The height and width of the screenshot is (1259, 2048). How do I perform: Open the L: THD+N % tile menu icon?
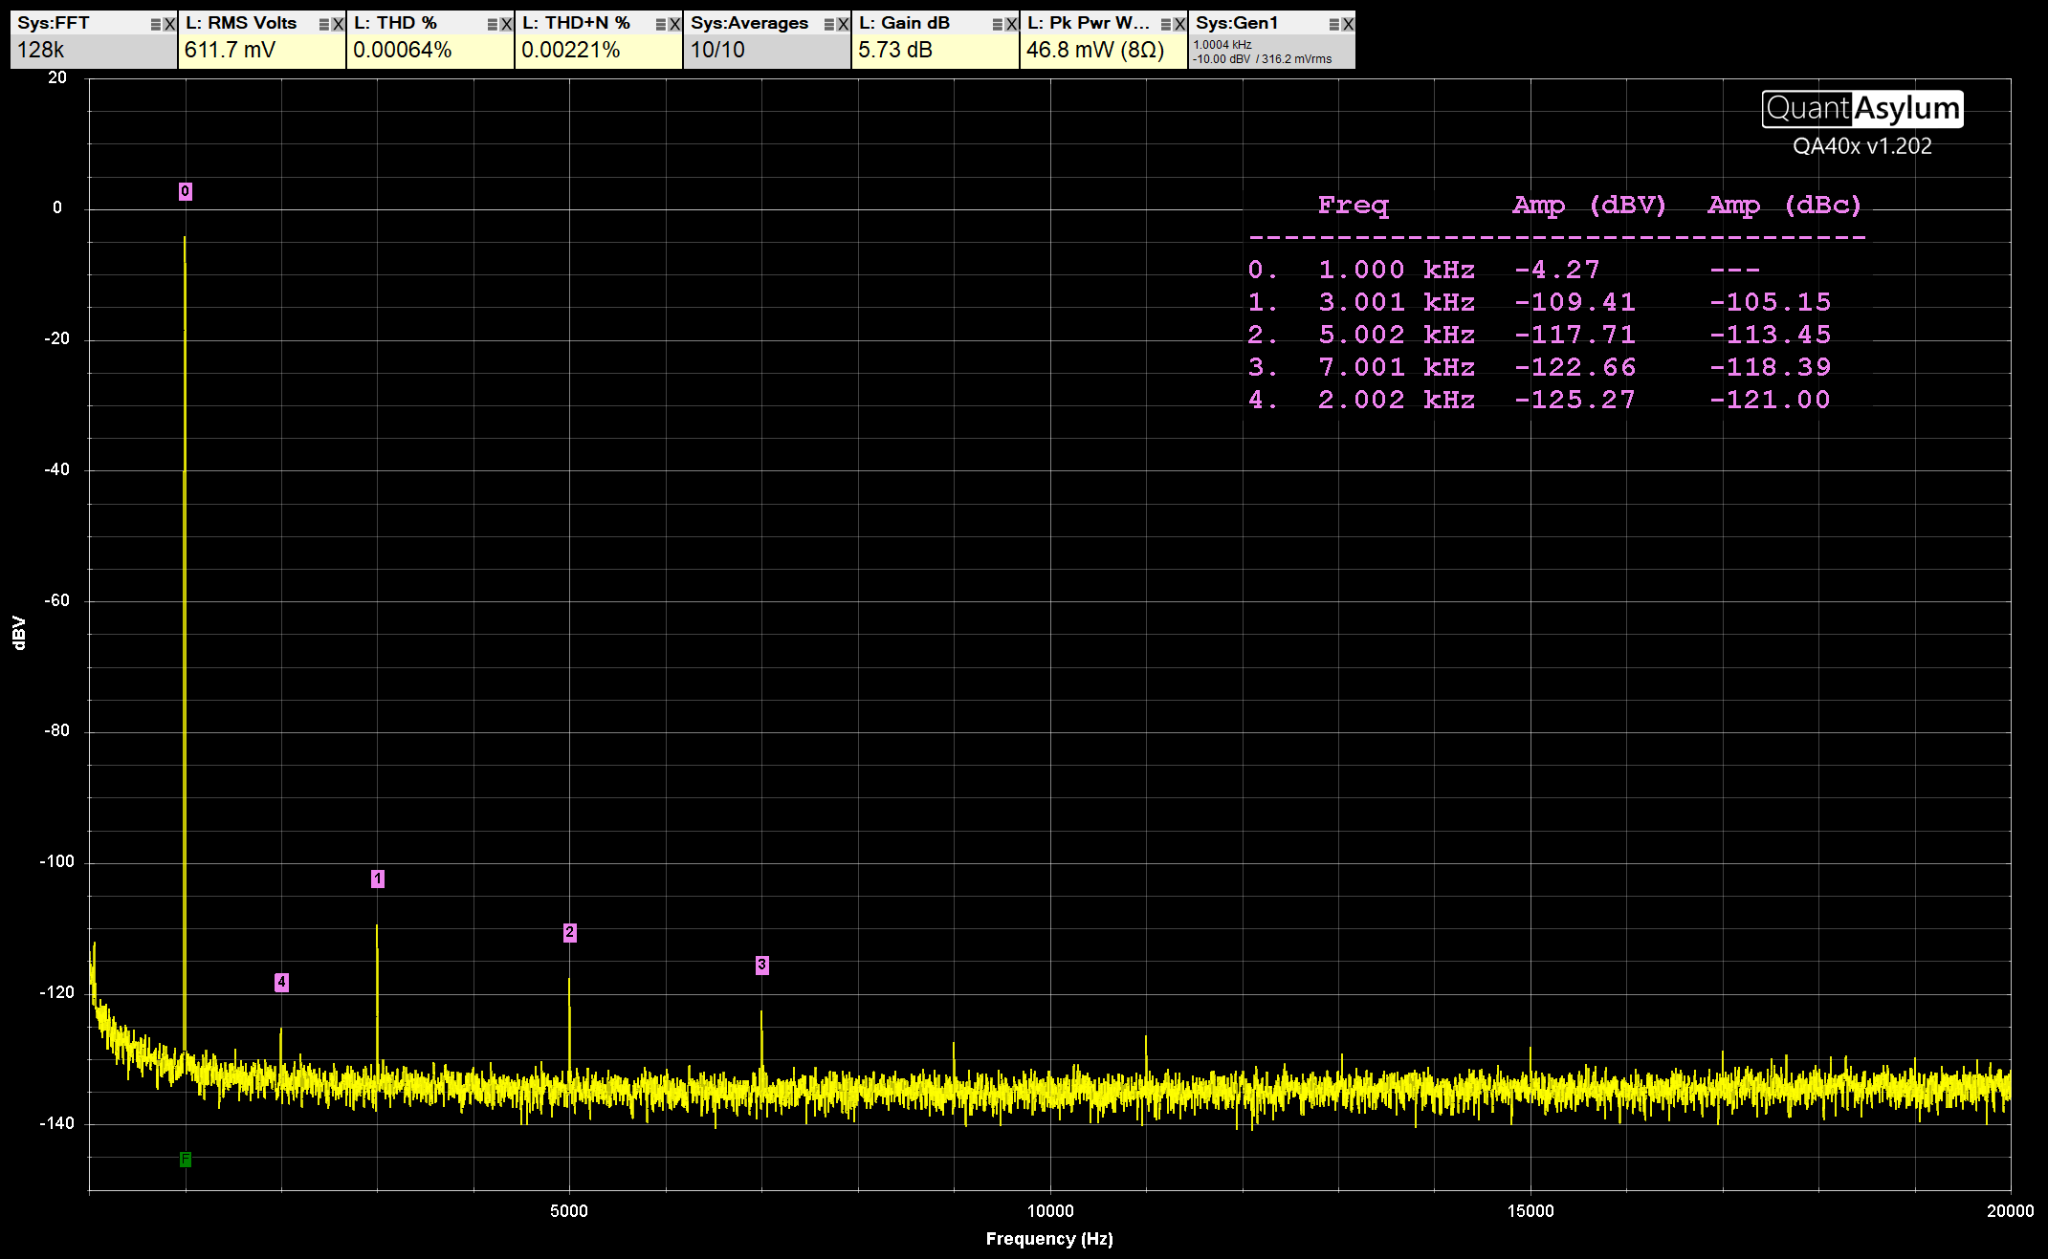tap(661, 24)
